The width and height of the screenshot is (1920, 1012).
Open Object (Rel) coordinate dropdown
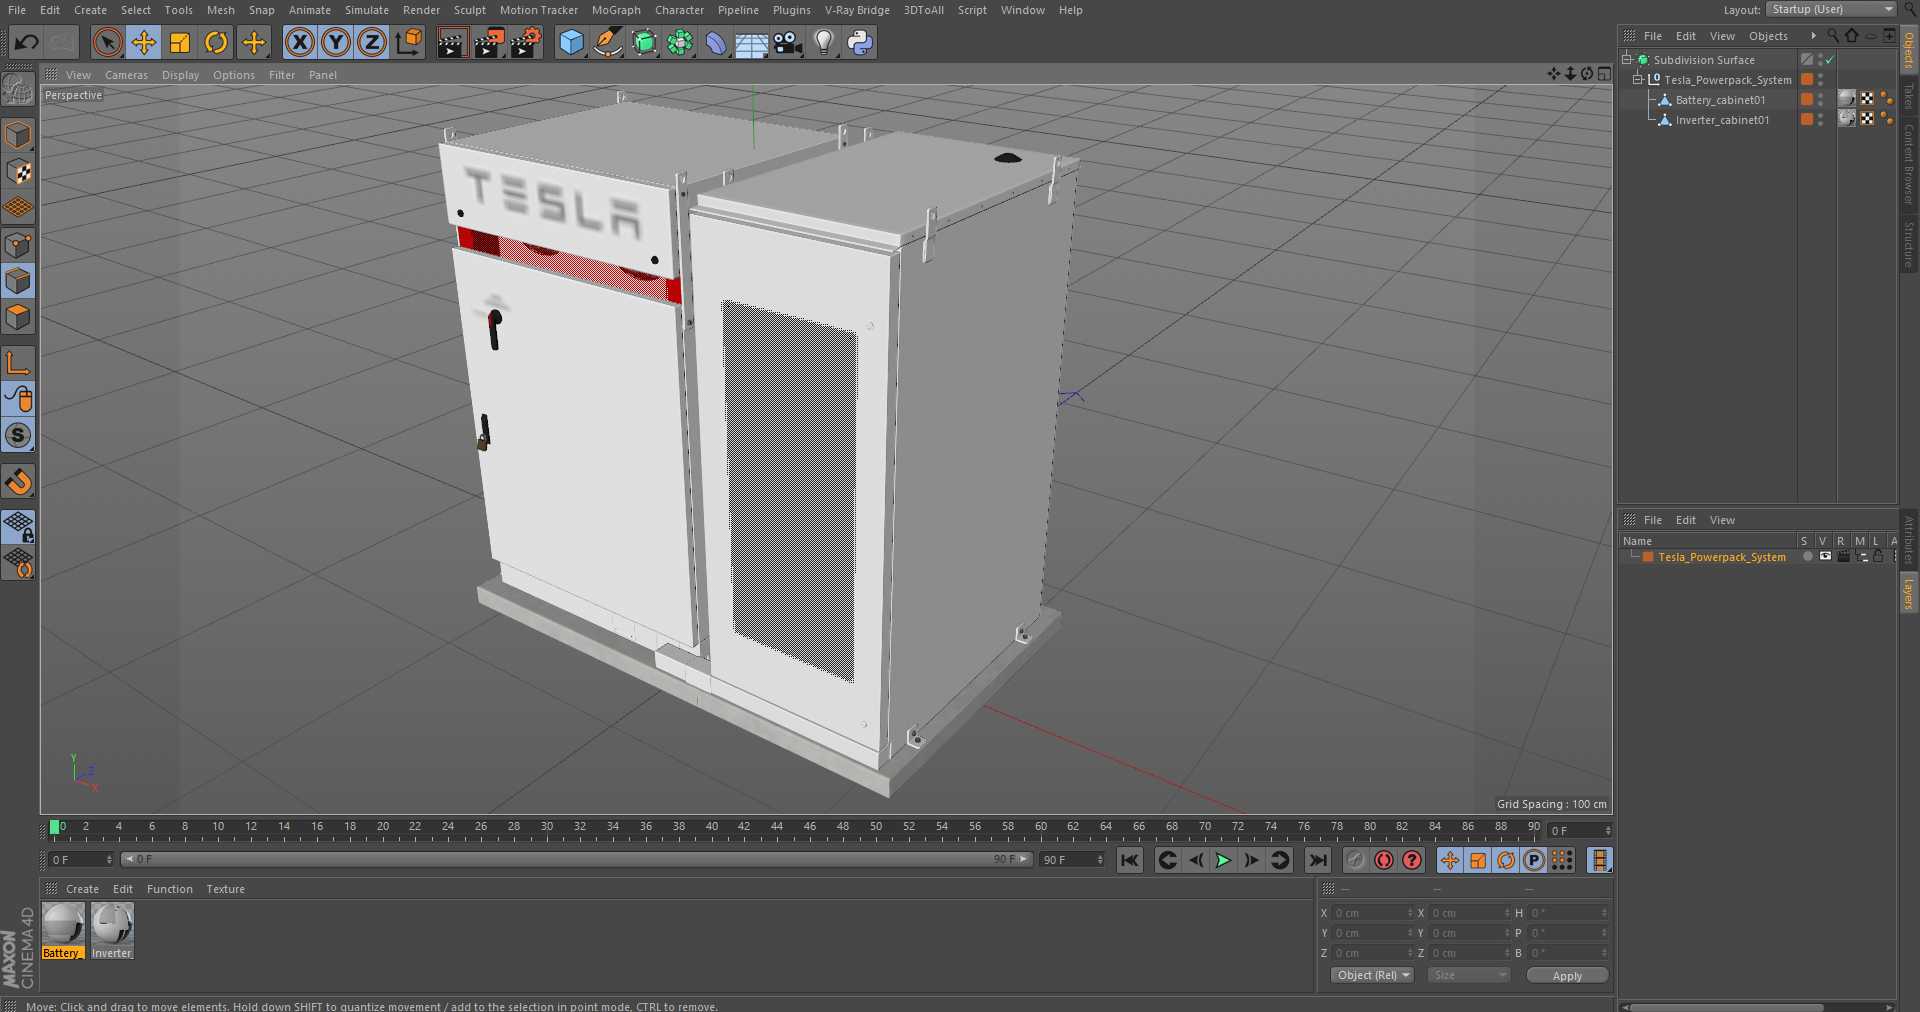pos(1372,975)
